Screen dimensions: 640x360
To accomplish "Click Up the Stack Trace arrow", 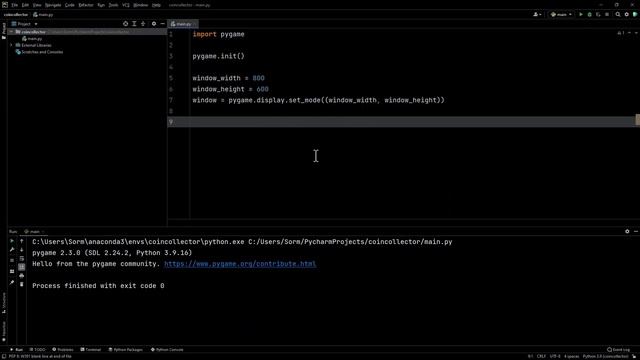I will [x=22, y=241].
